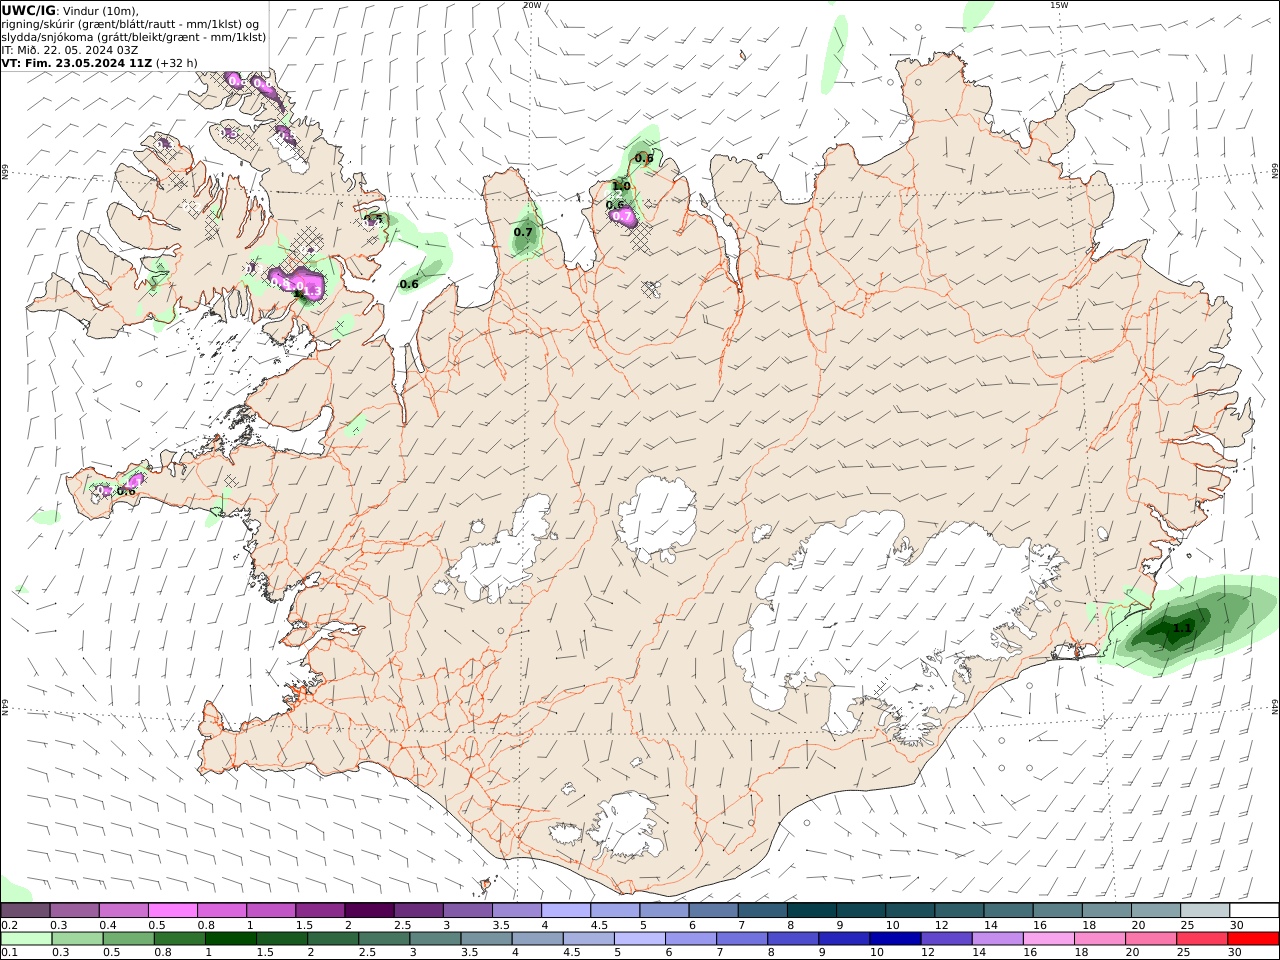This screenshot has width=1280, height=960.
Task: Select the light pink 16 rain swatch
Action: pyautogui.click(x=1046, y=939)
